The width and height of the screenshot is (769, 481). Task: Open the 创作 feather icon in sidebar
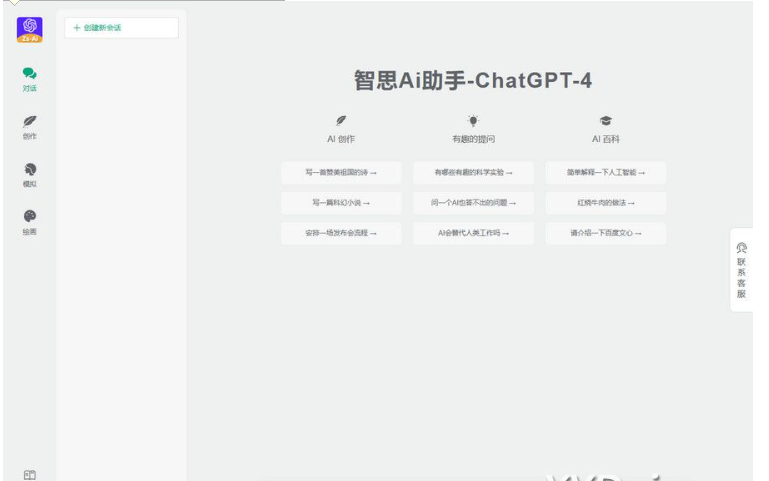coord(29,126)
